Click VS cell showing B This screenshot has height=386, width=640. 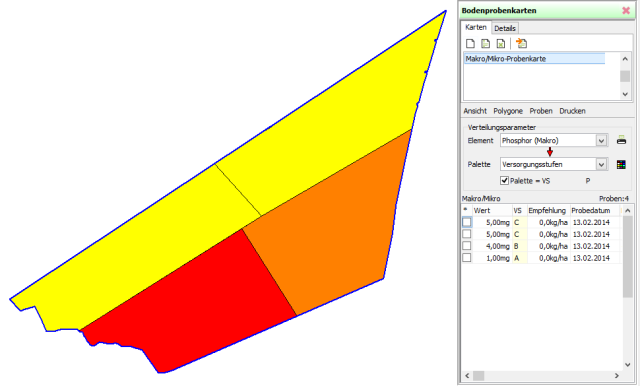coord(520,246)
